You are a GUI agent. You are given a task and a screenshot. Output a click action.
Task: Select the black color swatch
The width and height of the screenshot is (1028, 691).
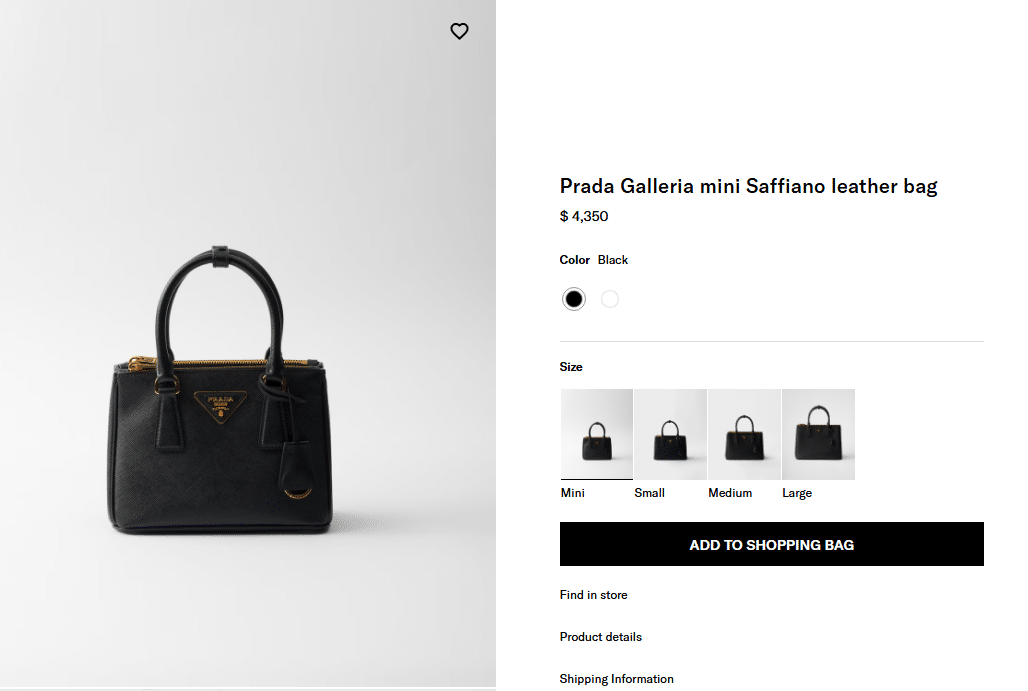pos(573,299)
